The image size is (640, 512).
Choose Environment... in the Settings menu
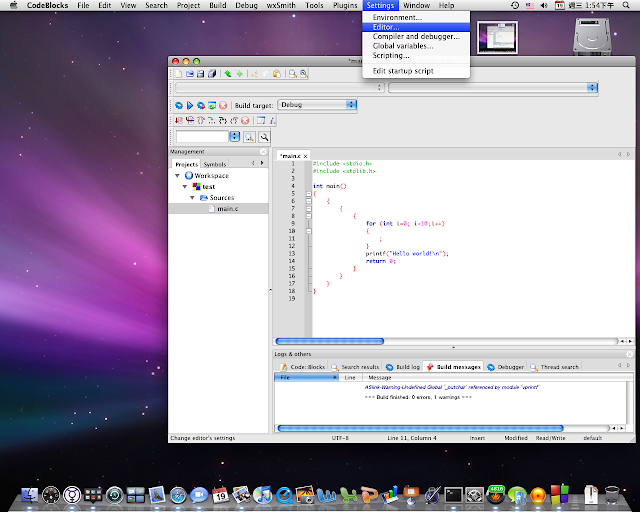416,18
